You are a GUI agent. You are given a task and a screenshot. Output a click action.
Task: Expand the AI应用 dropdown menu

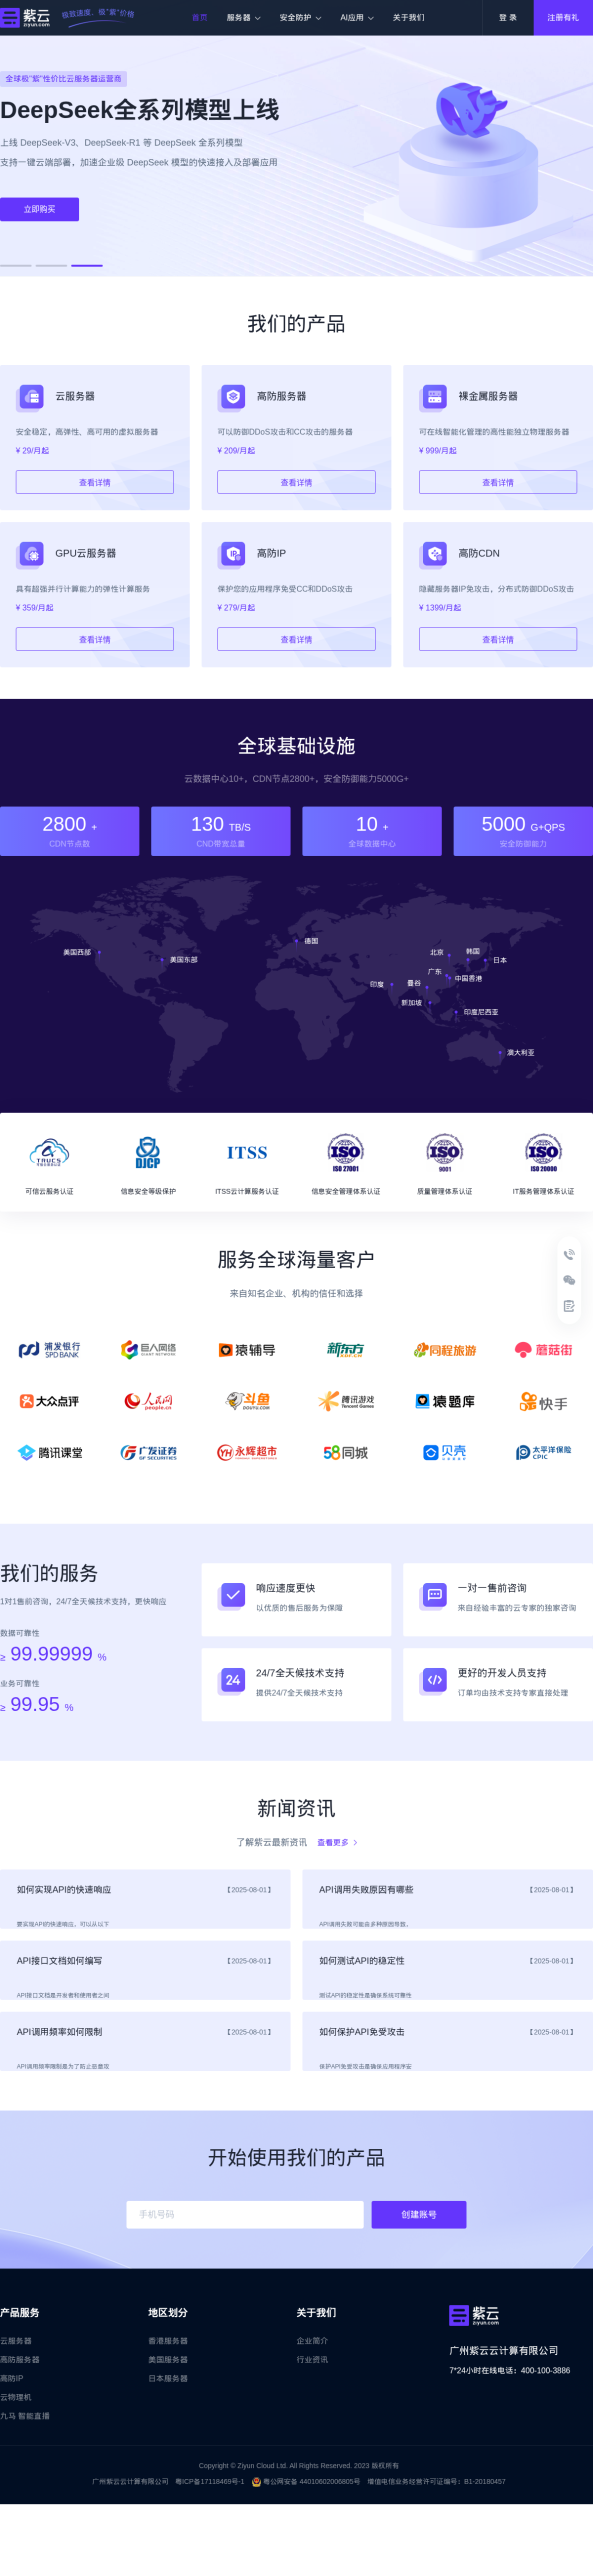(356, 18)
